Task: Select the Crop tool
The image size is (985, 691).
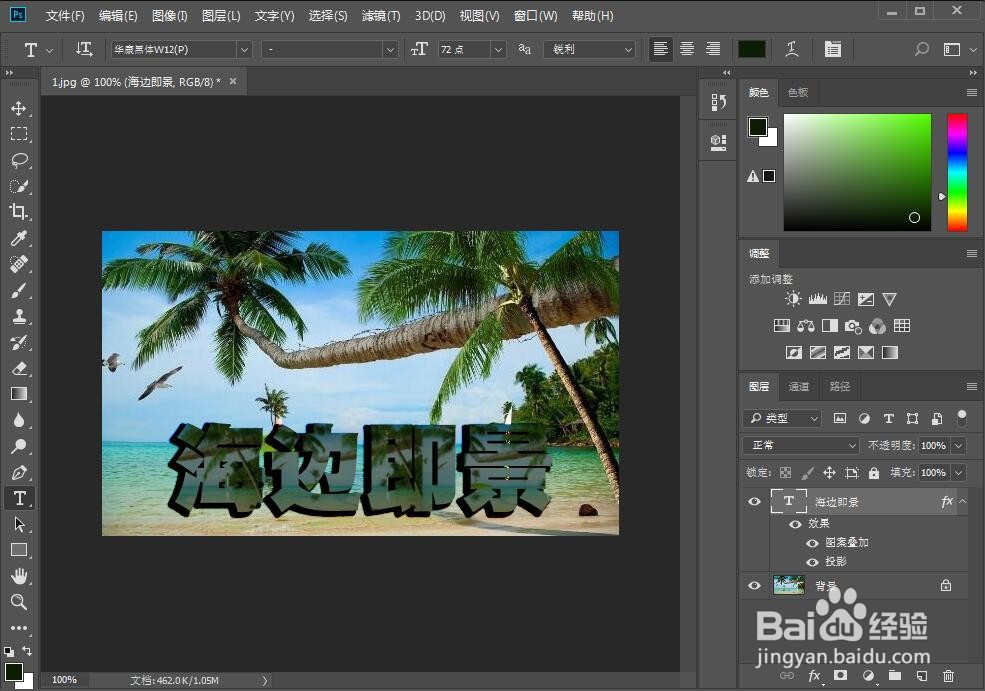Action: tap(19, 212)
